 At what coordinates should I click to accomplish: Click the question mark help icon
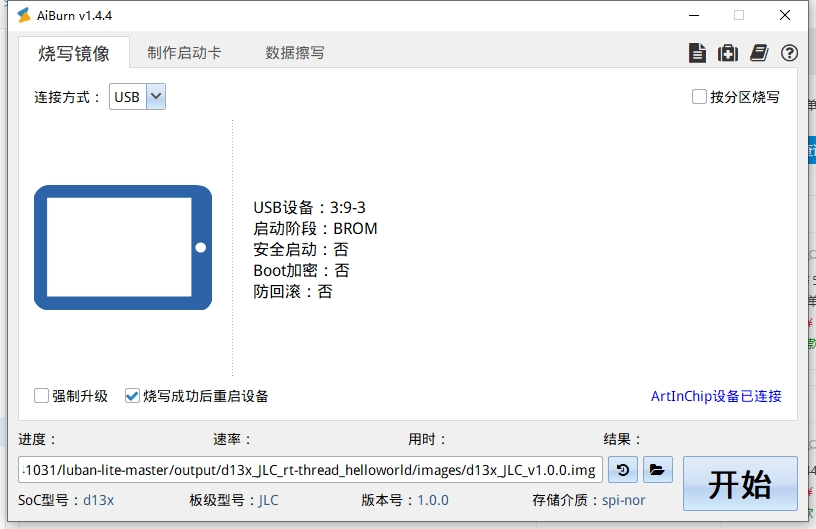(x=789, y=53)
